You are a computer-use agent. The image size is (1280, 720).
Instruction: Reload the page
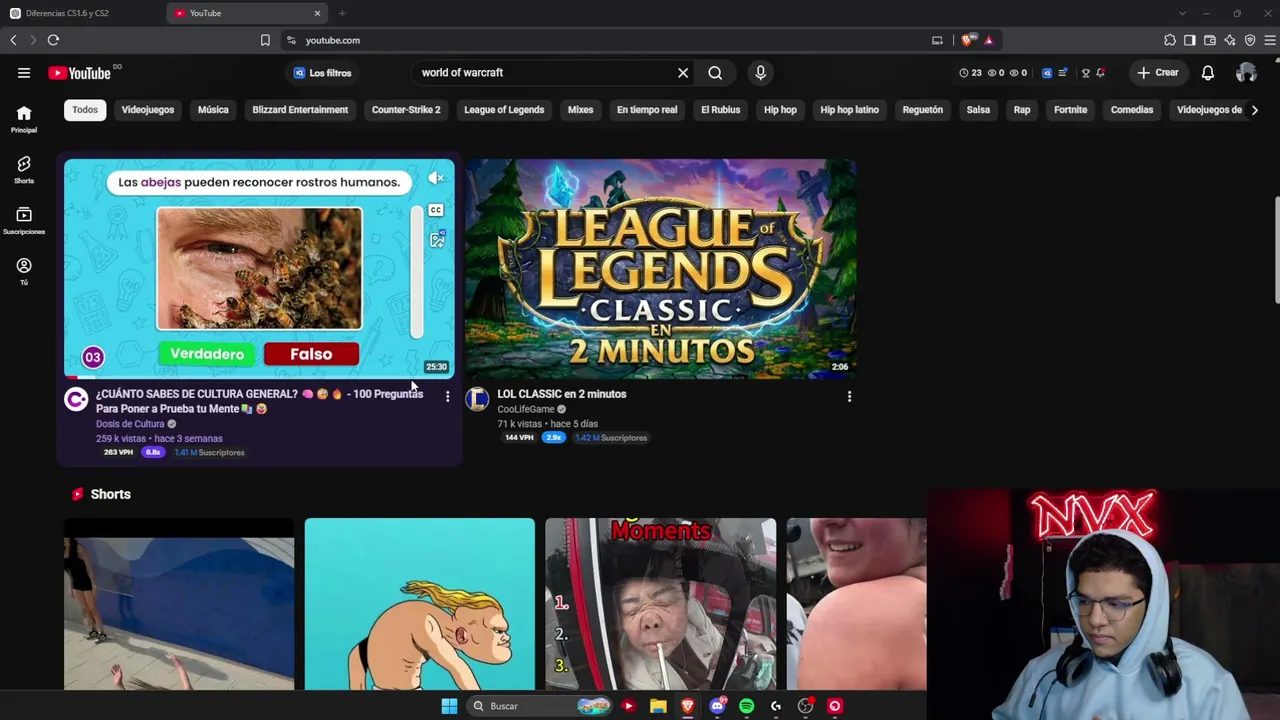(53, 40)
